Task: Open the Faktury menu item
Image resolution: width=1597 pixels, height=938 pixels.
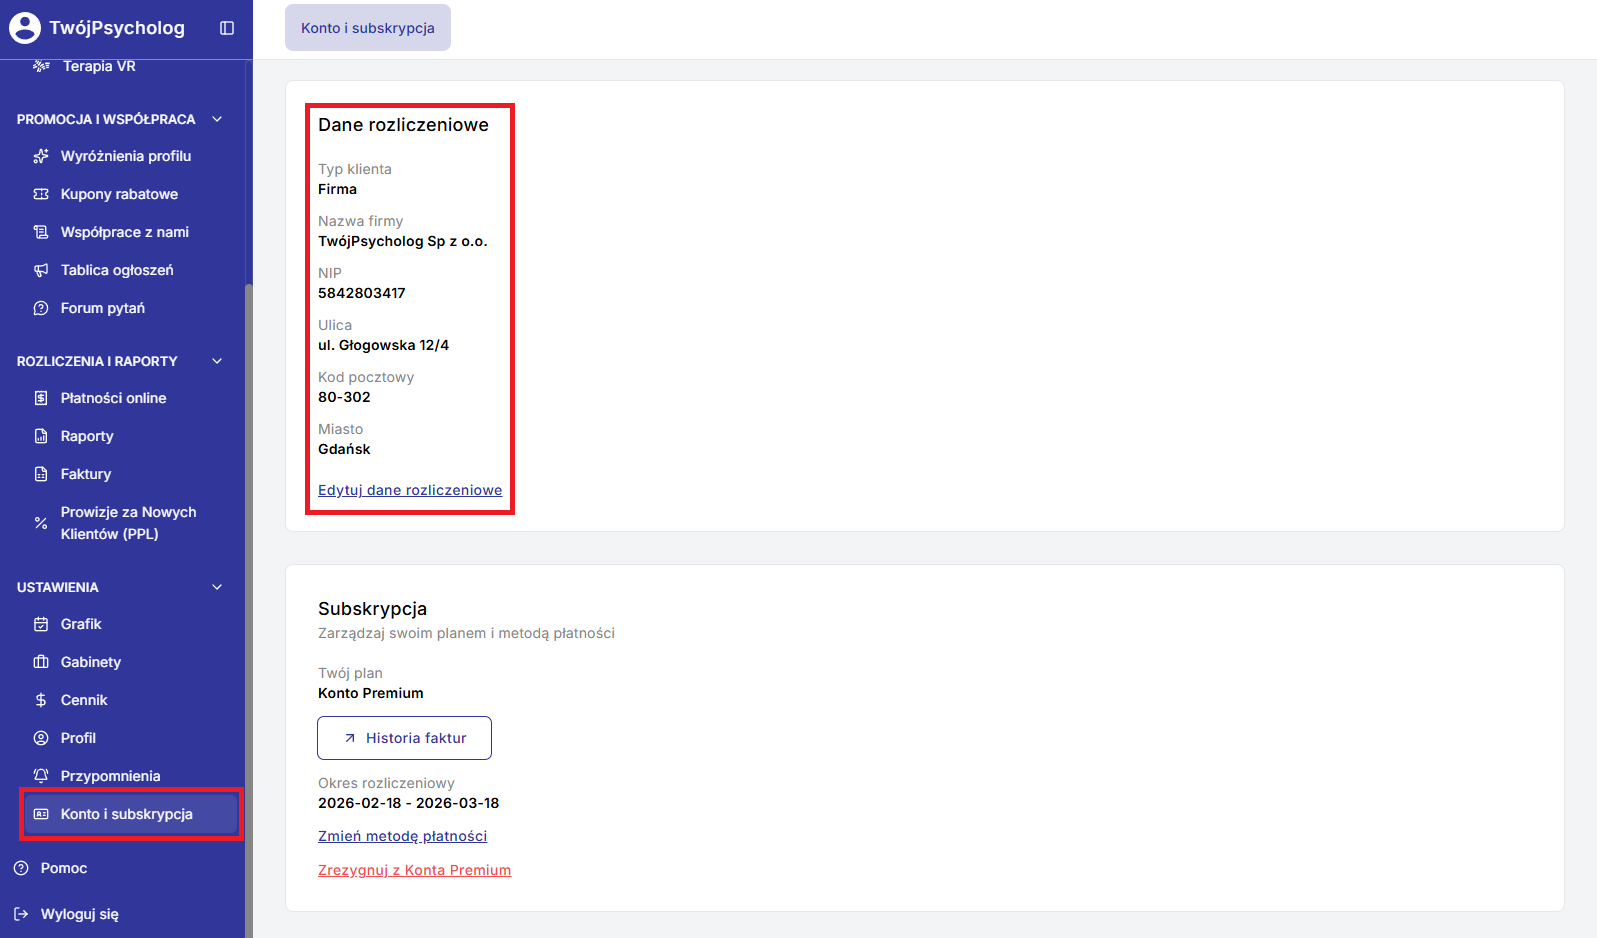Action: click(x=86, y=474)
